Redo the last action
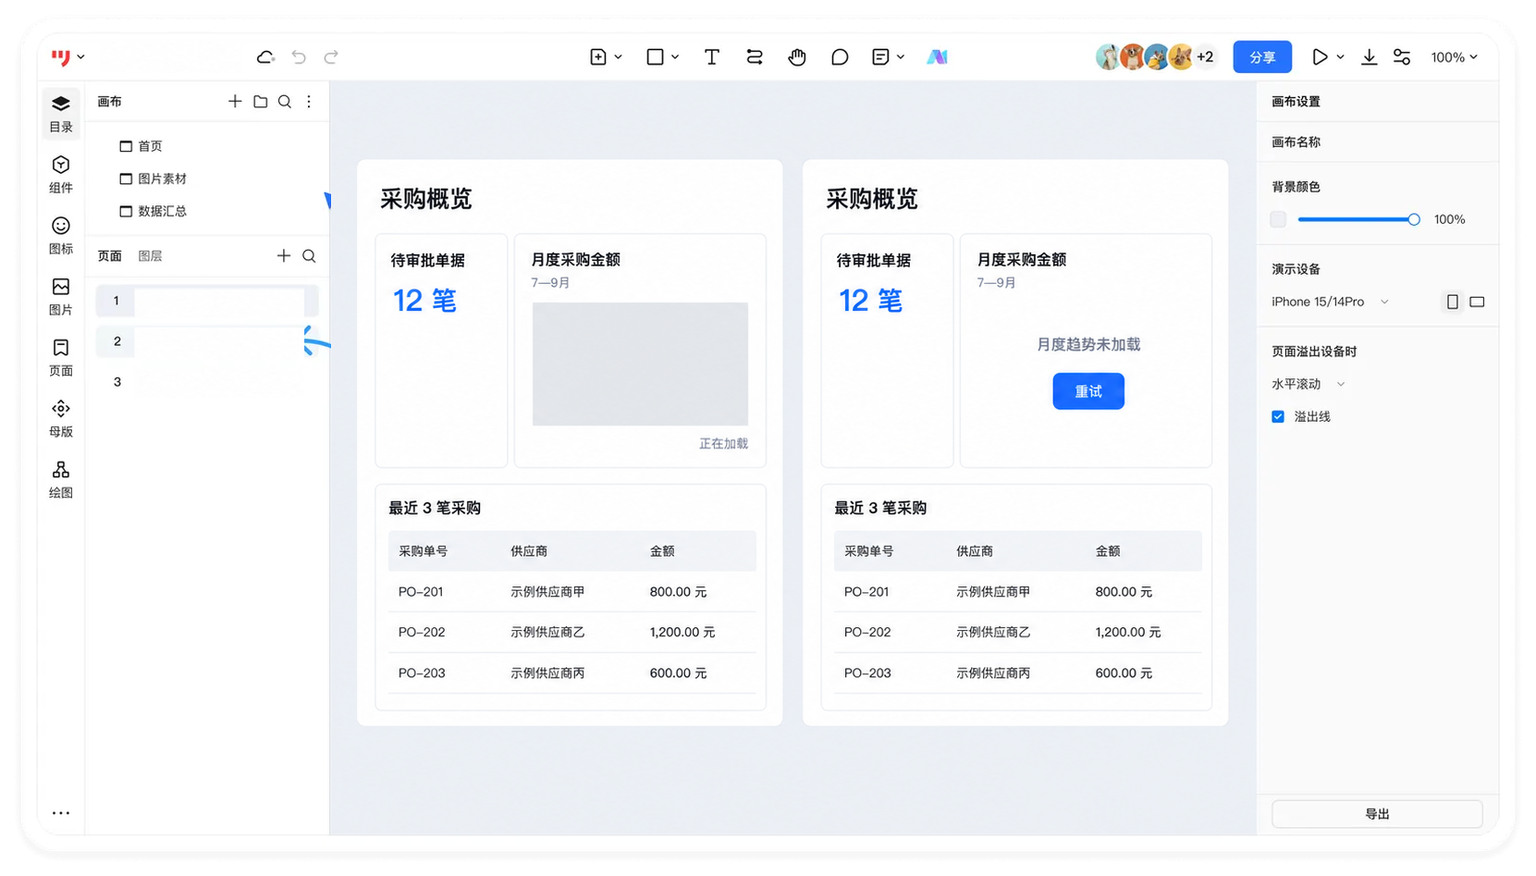The image size is (1536, 876). [331, 57]
